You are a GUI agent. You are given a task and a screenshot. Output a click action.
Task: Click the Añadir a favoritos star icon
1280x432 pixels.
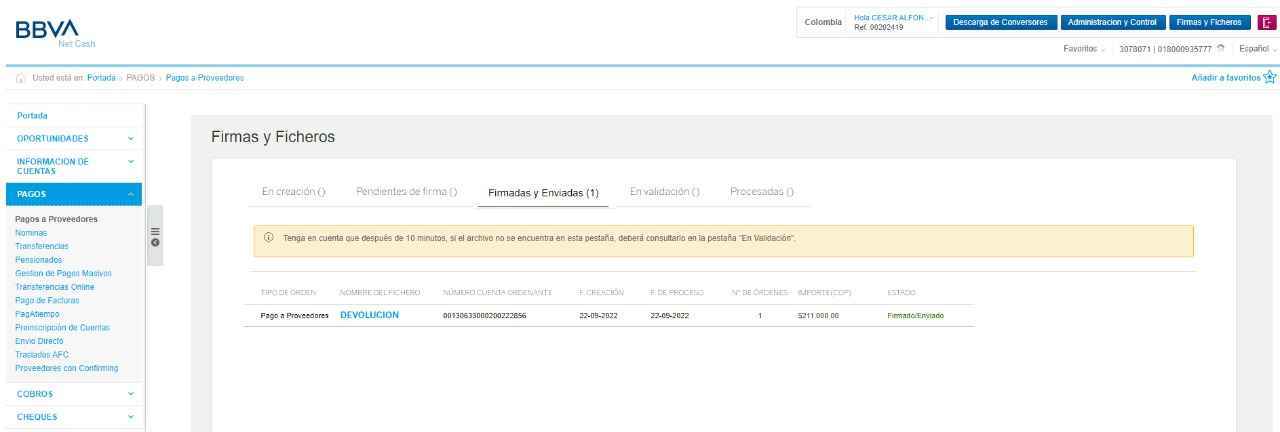1271,77
